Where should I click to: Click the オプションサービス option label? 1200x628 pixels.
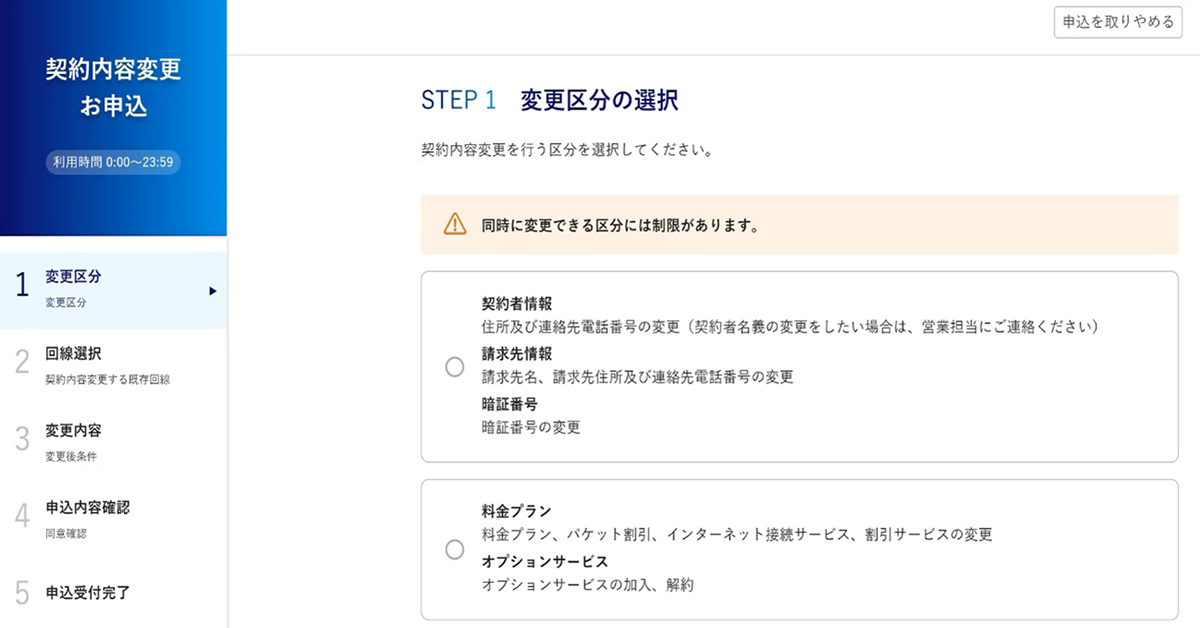point(545,562)
